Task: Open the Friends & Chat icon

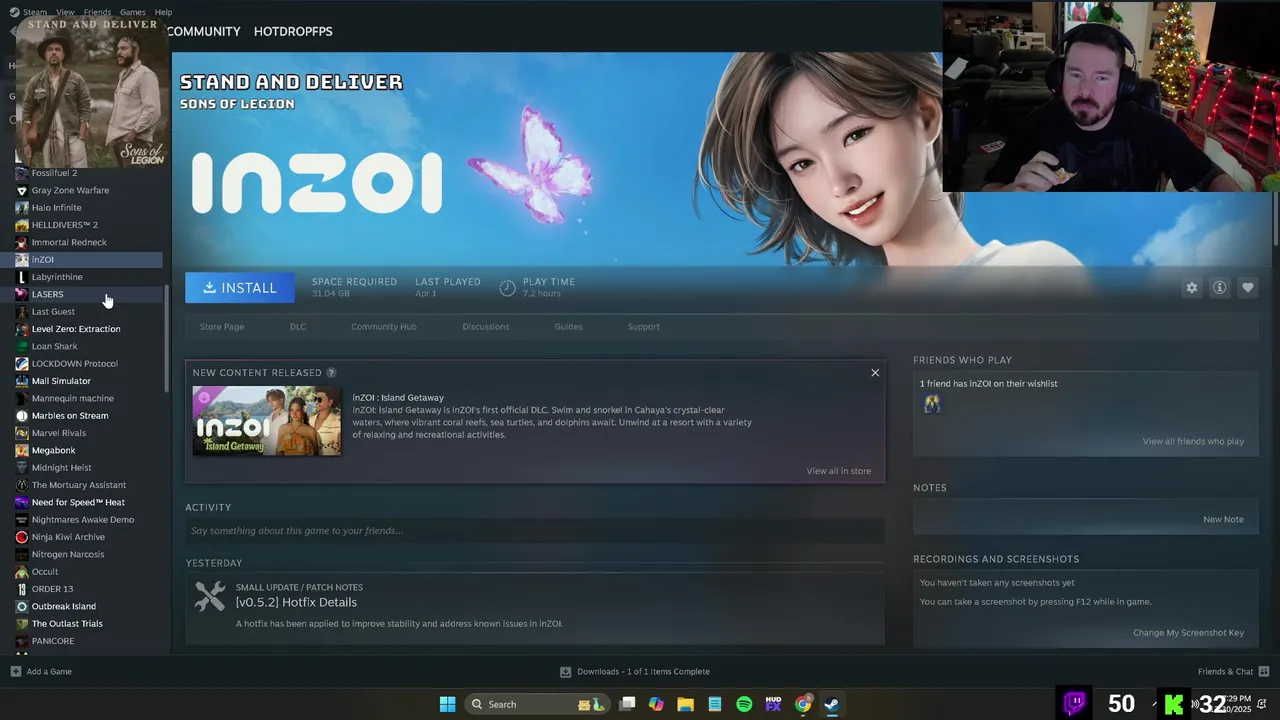Action: click(x=1263, y=671)
